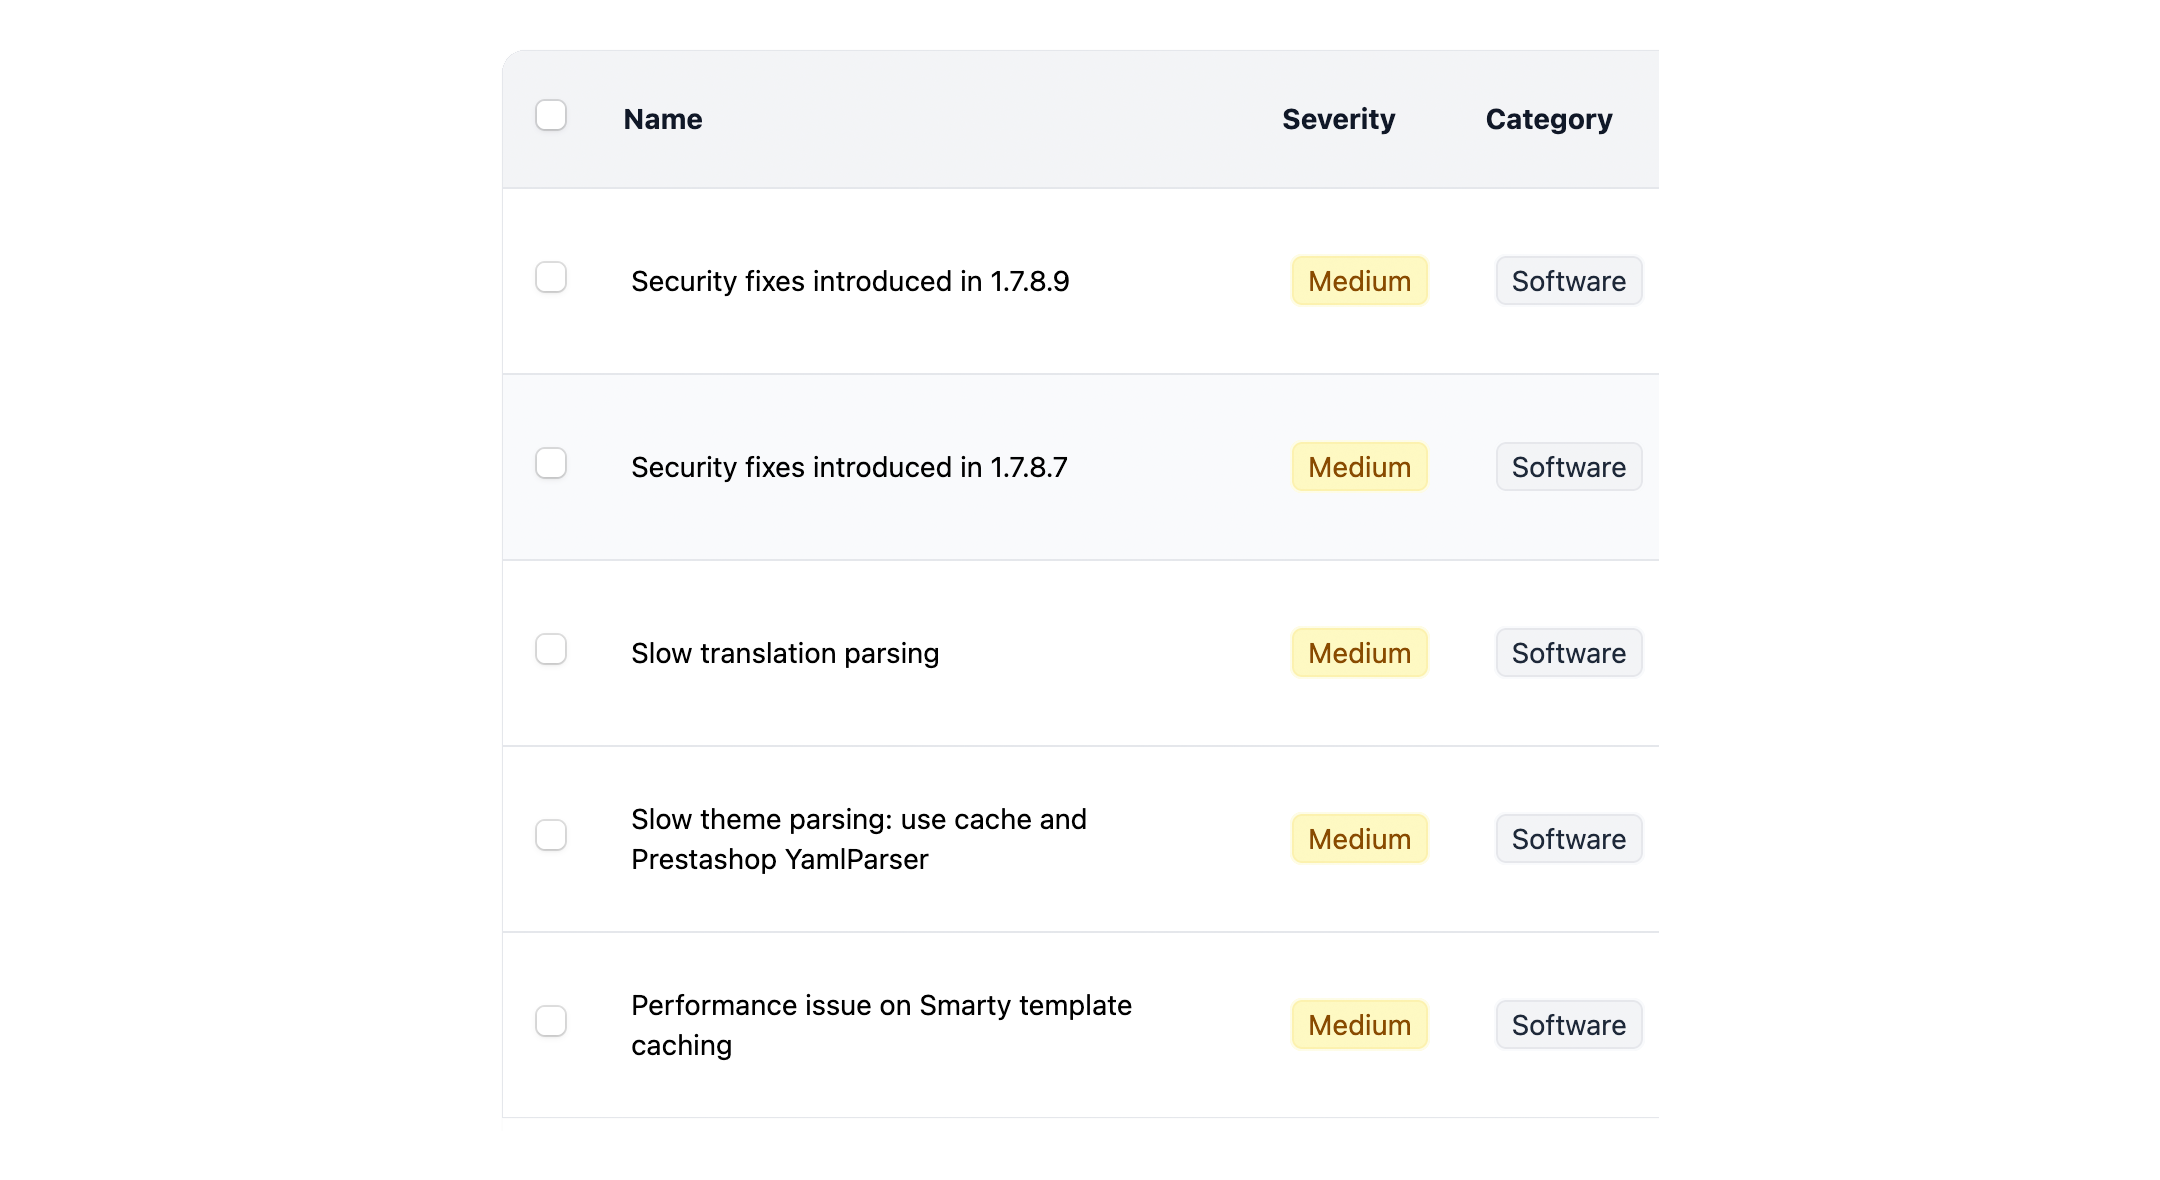Toggle the select-all checkbox in header

click(x=551, y=116)
